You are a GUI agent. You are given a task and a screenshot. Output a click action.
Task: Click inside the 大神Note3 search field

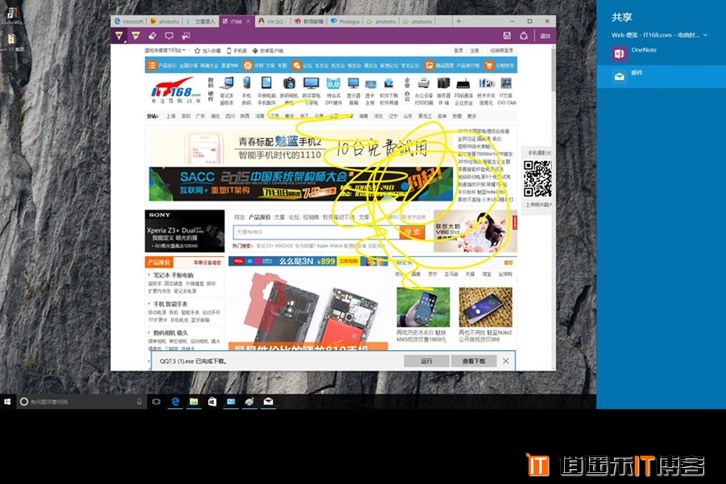pyautogui.click(x=316, y=232)
